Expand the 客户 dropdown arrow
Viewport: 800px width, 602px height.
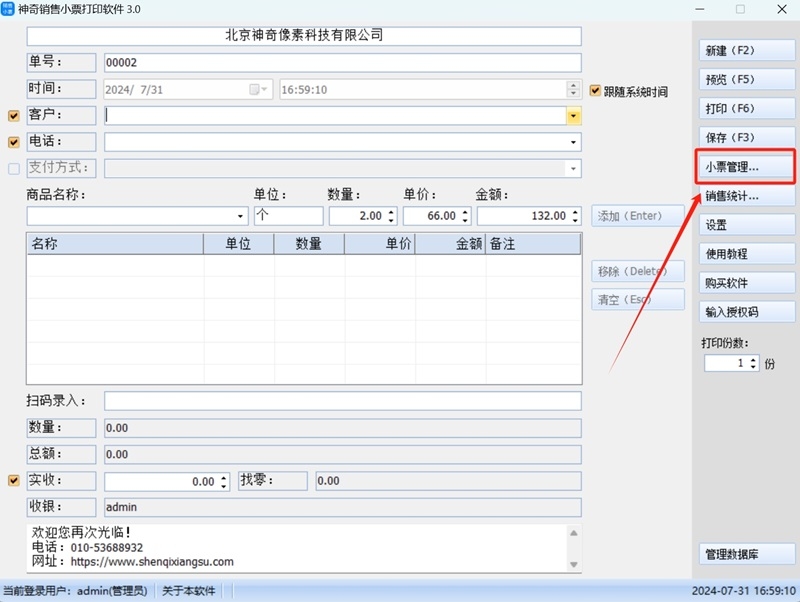573,116
